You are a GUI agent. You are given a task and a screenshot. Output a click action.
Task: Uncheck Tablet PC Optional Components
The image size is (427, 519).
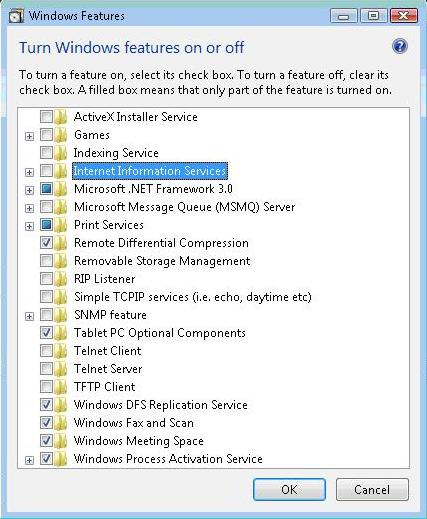pos(46,333)
